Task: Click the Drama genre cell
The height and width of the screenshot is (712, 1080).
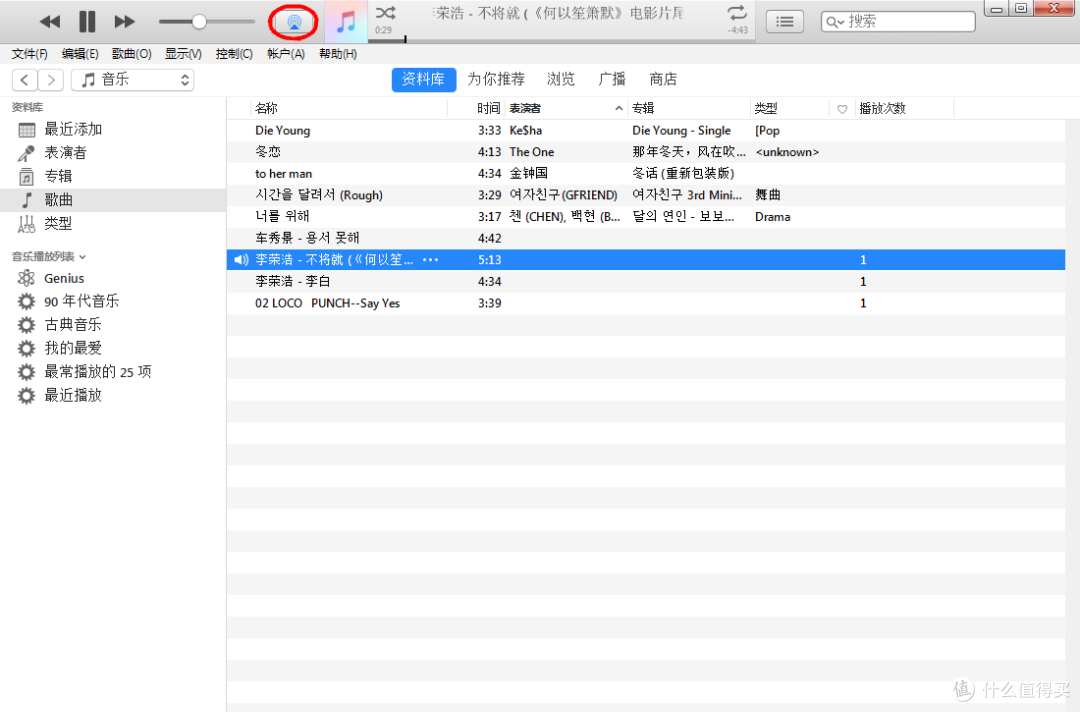Action: click(773, 217)
